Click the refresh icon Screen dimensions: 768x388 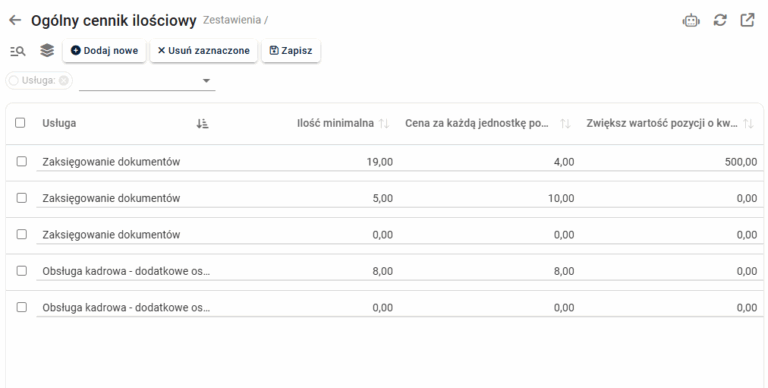coord(720,20)
